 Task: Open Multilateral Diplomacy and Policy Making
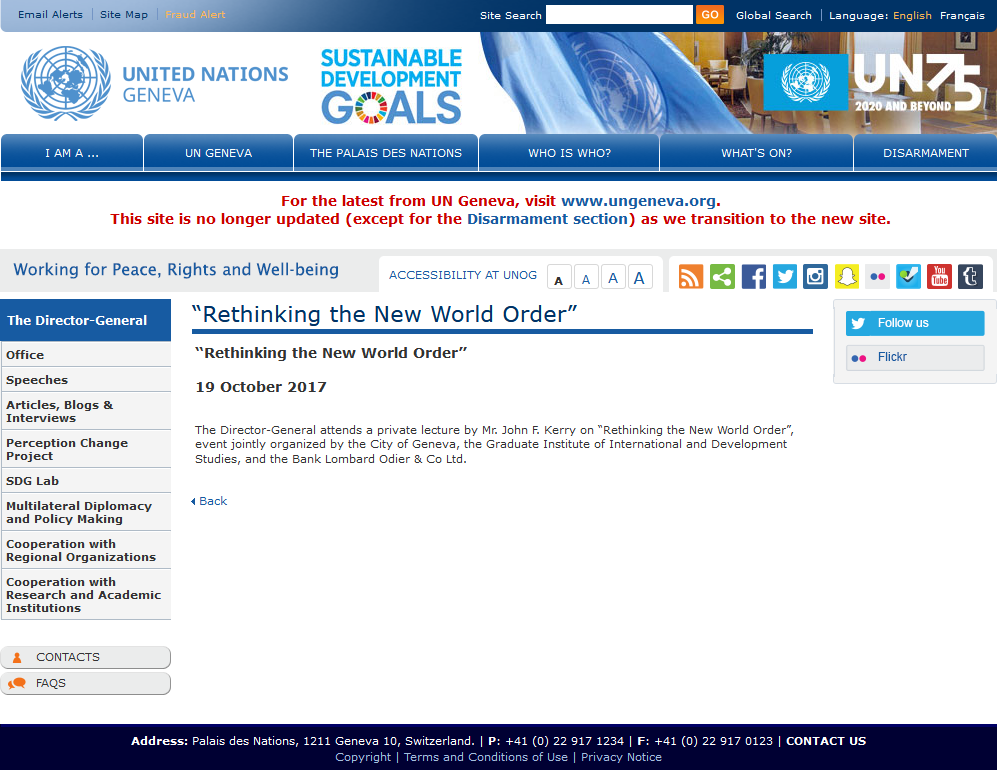[x=86, y=512]
